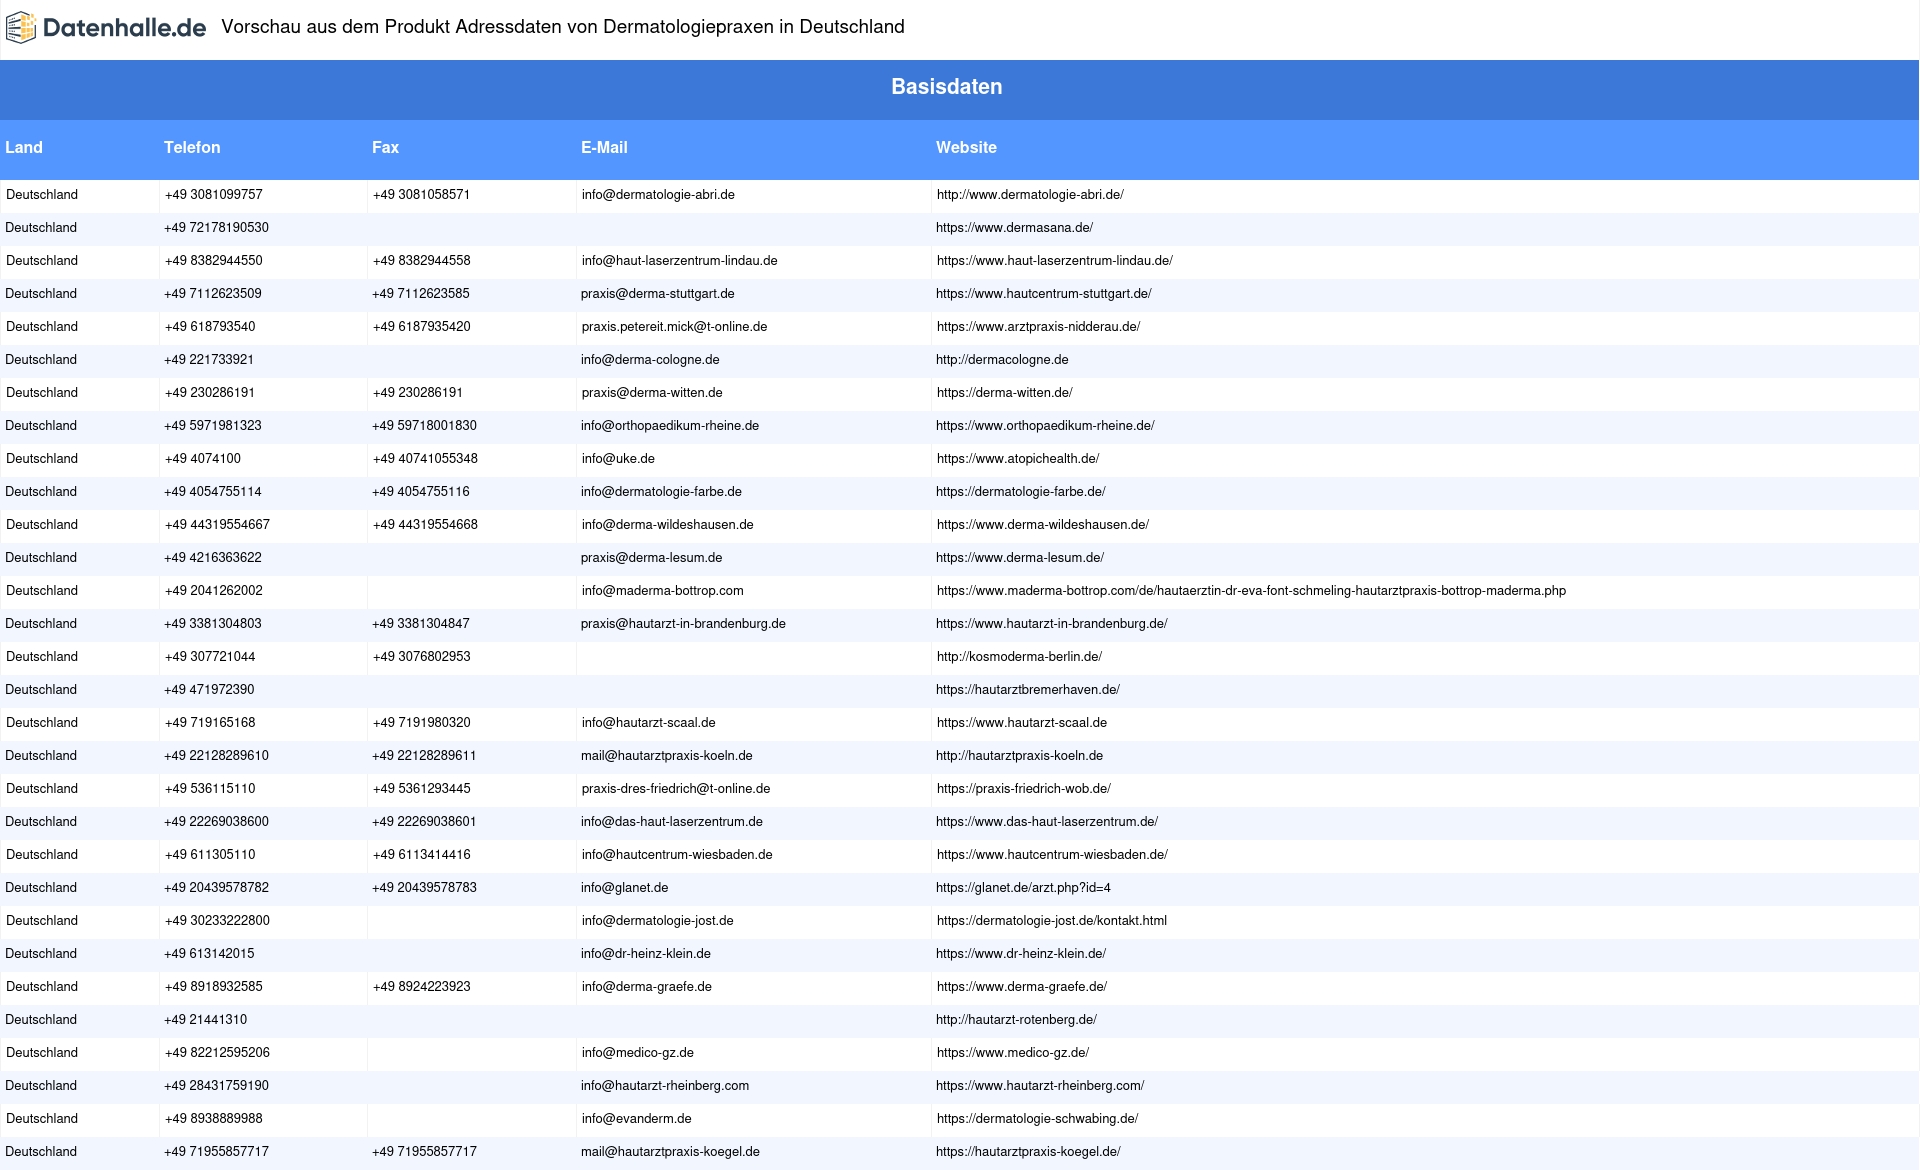
Task: Click phone number +49 4074100
Action: point(203,459)
